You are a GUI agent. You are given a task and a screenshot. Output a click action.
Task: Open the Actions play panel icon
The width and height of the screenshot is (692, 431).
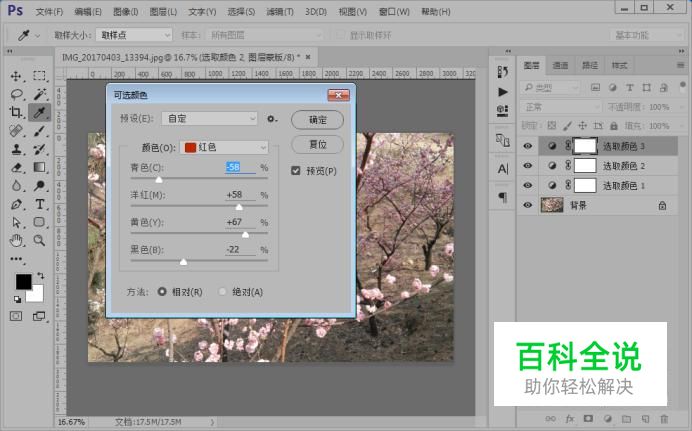click(502, 92)
